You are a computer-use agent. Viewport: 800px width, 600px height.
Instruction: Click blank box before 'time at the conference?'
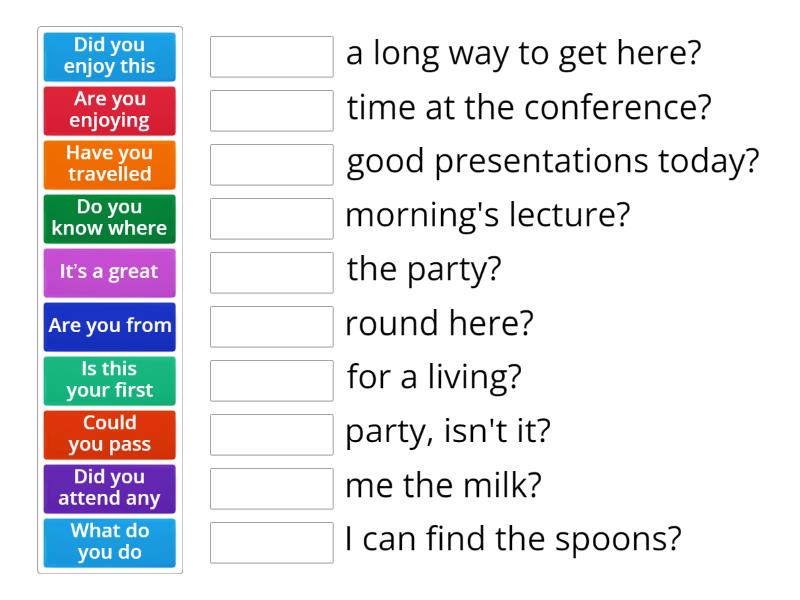click(272, 111)
